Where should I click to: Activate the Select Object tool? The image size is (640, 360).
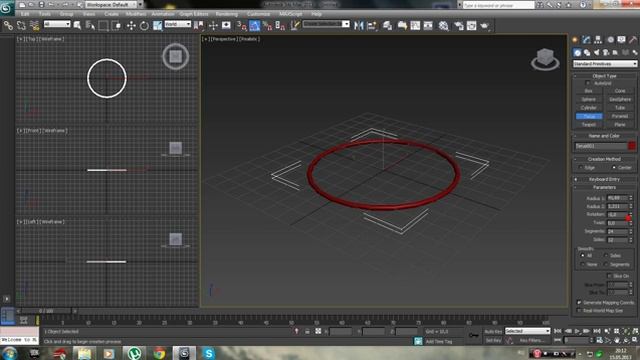pyautogui.click(x=78, y=26)
